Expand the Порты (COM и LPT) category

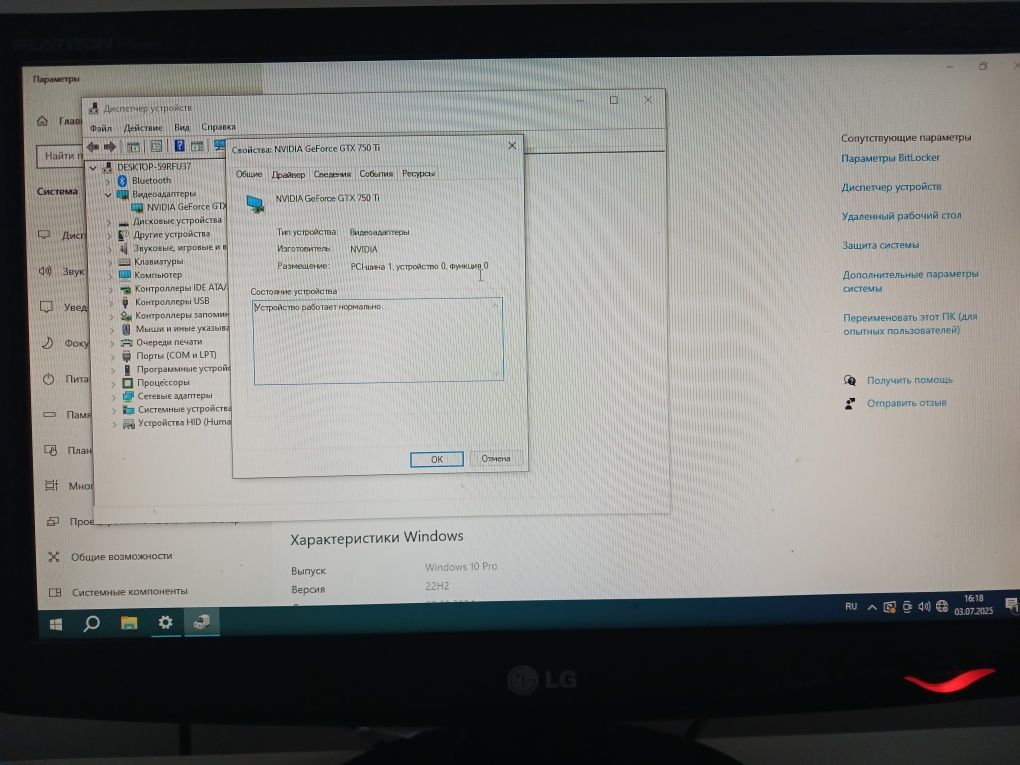[x=113, y=356]
